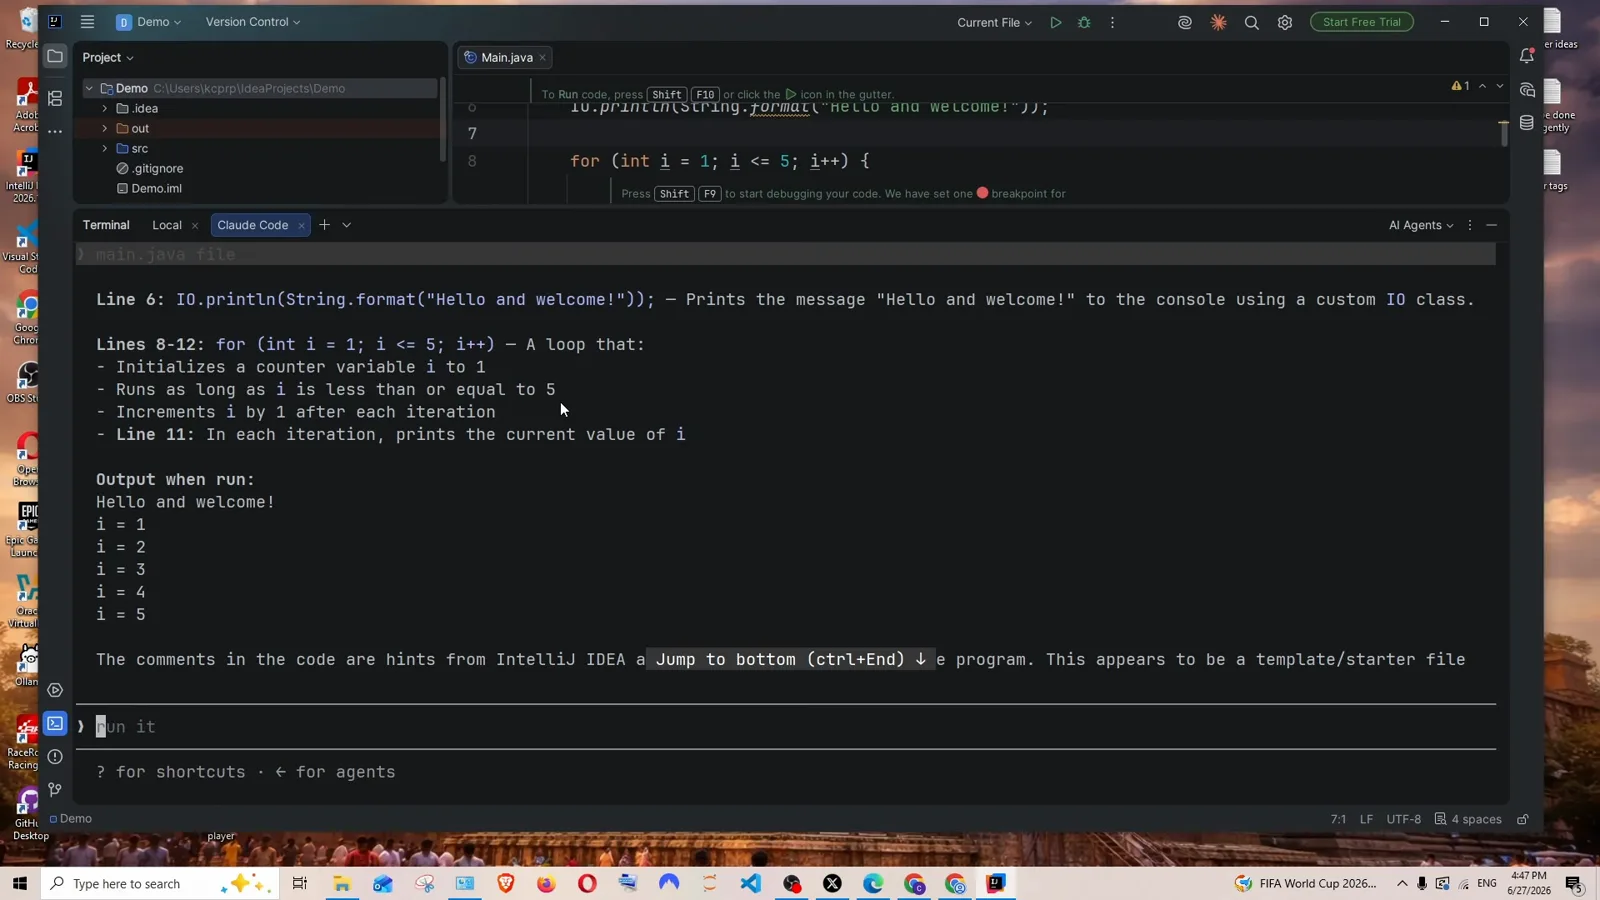Open the Structure tool window
The image size is (1600, 900).
pos(55,98)
